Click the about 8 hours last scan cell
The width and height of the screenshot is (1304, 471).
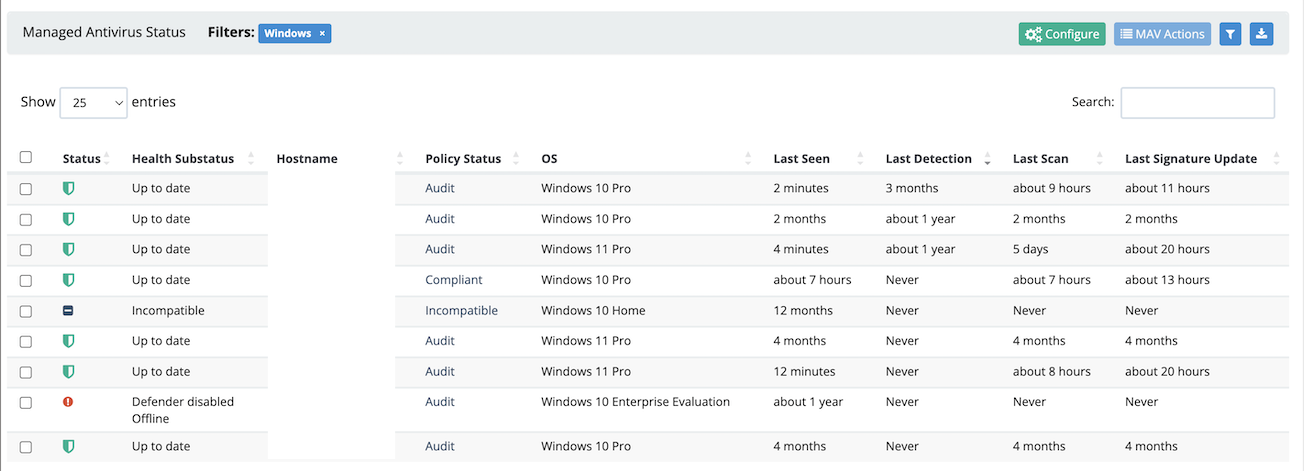1052,372
